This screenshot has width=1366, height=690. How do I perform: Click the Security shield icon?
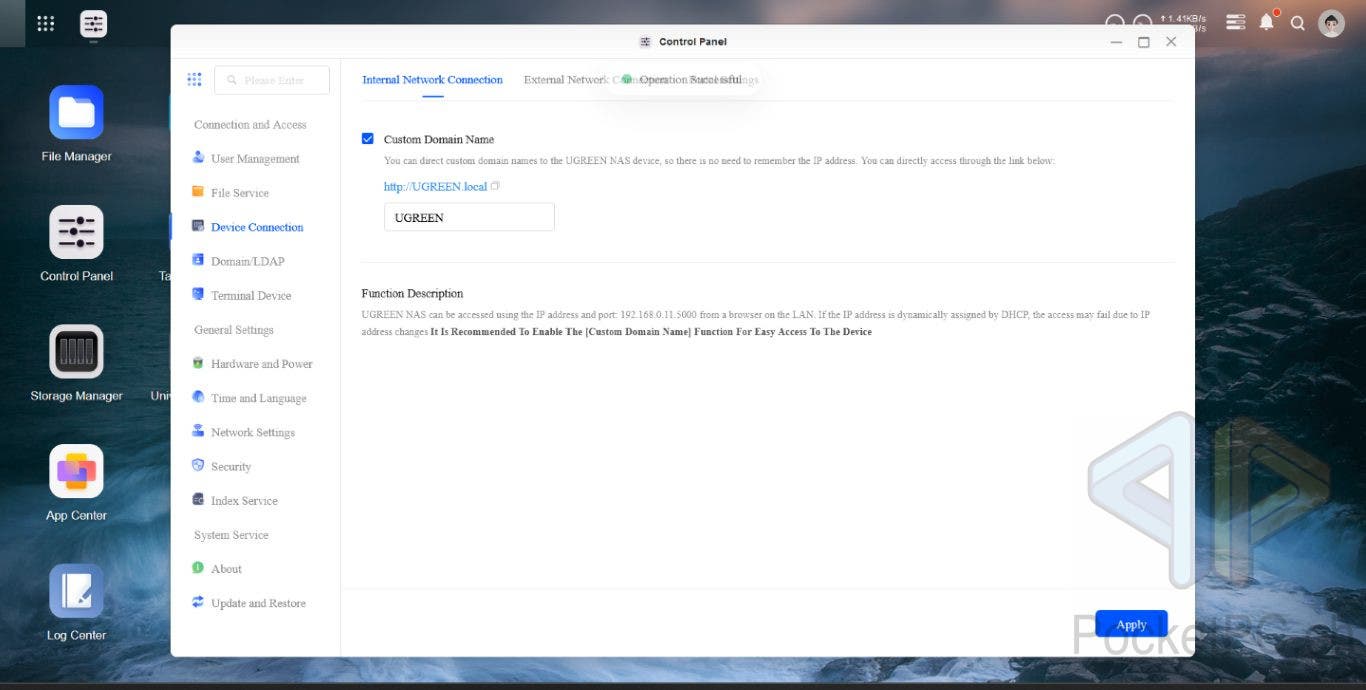click(x=198, y=466)
